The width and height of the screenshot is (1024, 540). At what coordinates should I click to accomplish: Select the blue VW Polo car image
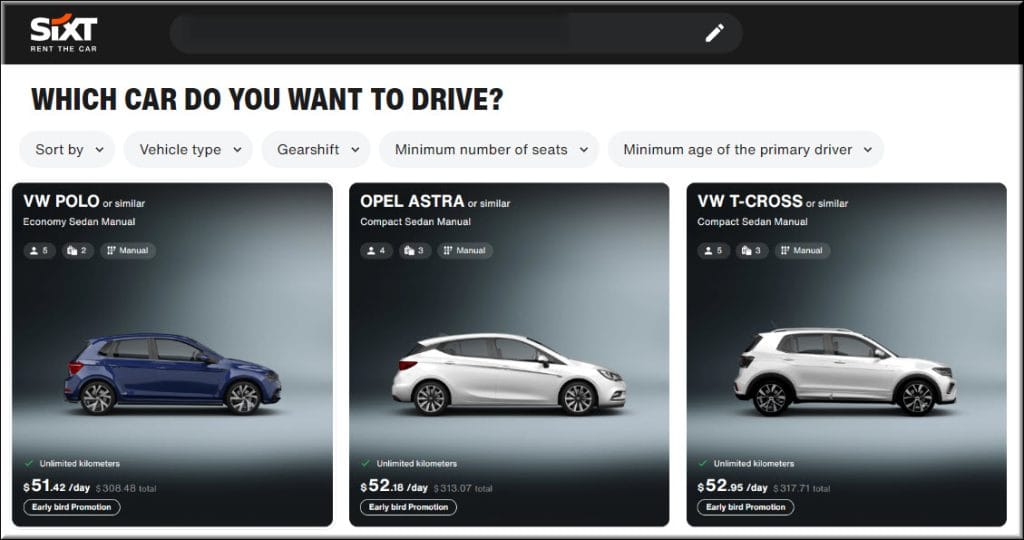coord(172,372)
